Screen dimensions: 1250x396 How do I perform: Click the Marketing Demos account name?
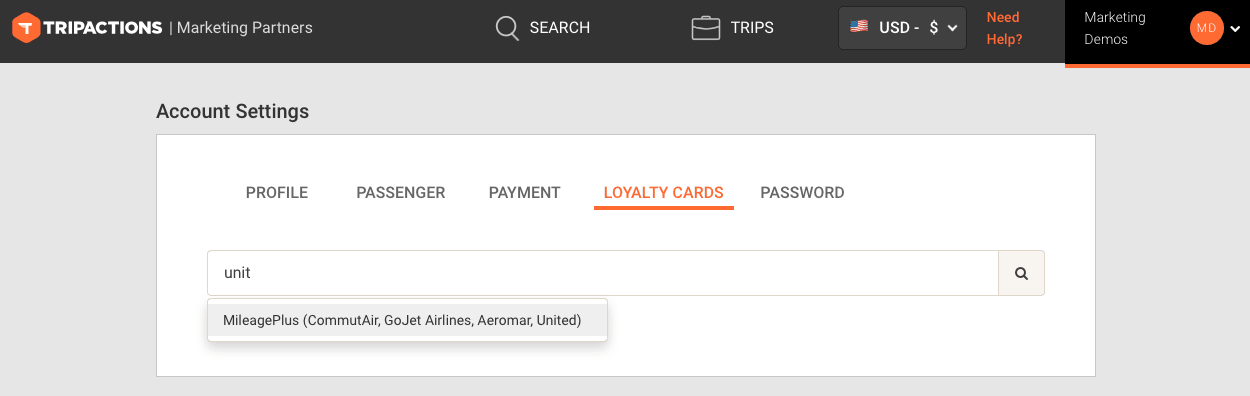[x=1115, y=28]
